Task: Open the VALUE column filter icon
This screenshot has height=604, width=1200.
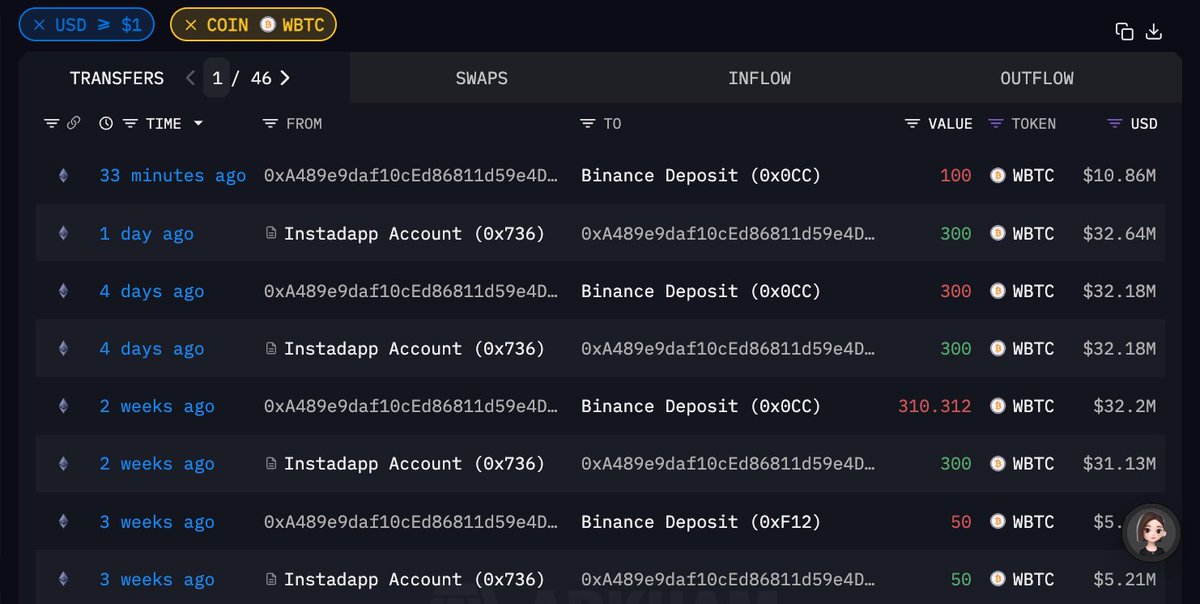Action: pos(912,123)
